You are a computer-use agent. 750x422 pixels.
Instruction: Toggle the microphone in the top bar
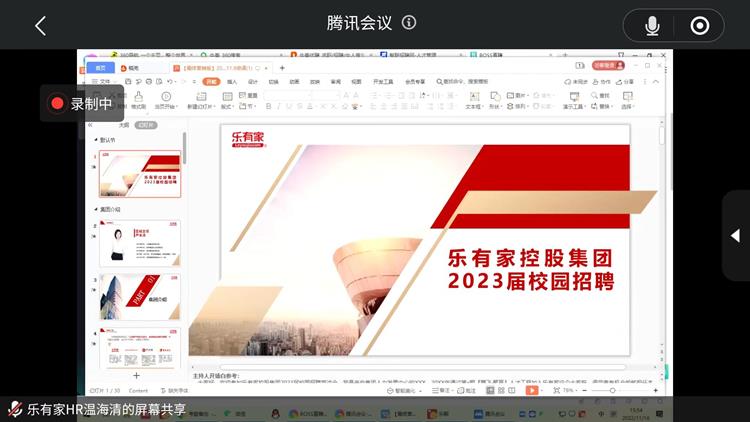pos(652,26)
